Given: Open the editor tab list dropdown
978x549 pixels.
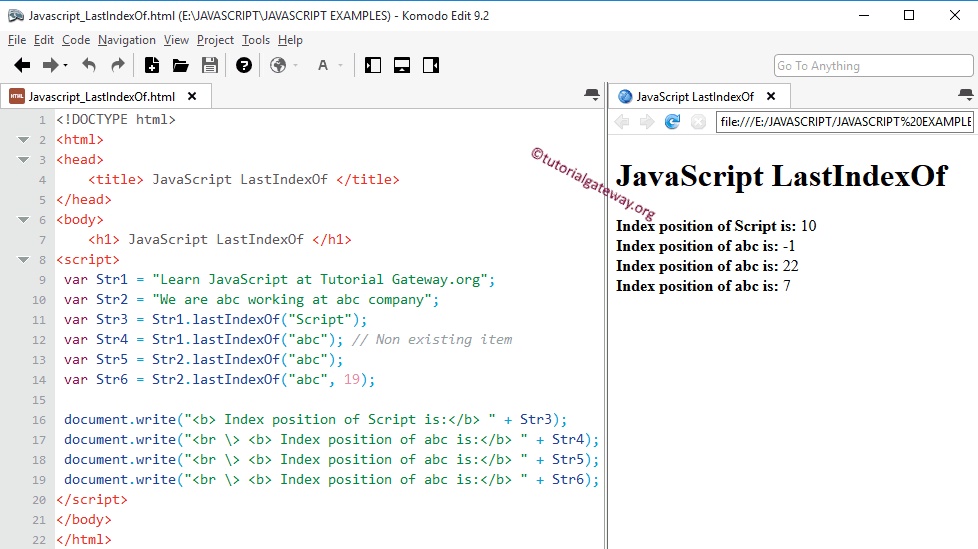Looking at the screenshot, I should [592, 95].
